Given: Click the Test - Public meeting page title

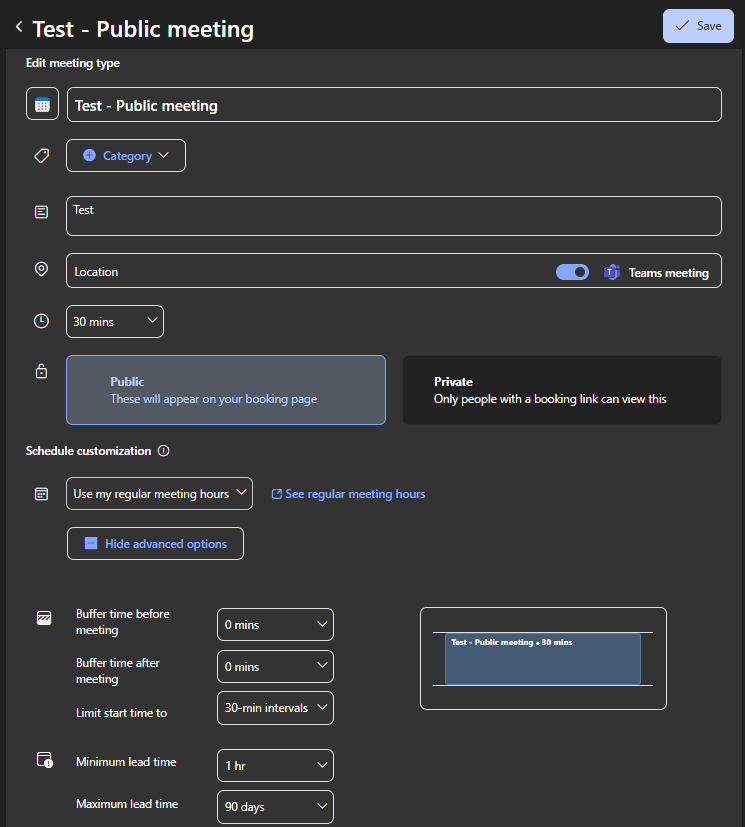Looking at the screenshot, I should click(x=143, y=29).
